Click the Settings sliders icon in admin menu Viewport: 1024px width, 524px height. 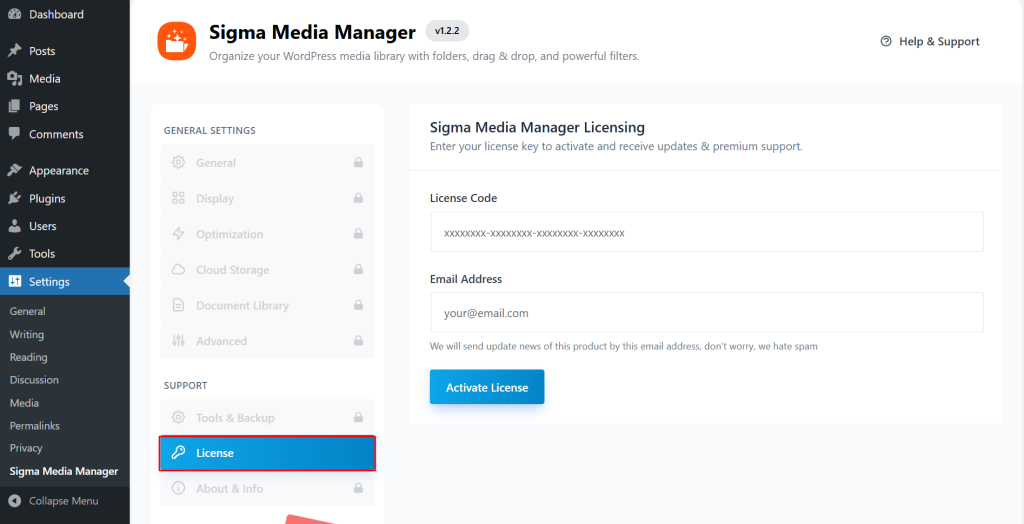pos(14,282)
